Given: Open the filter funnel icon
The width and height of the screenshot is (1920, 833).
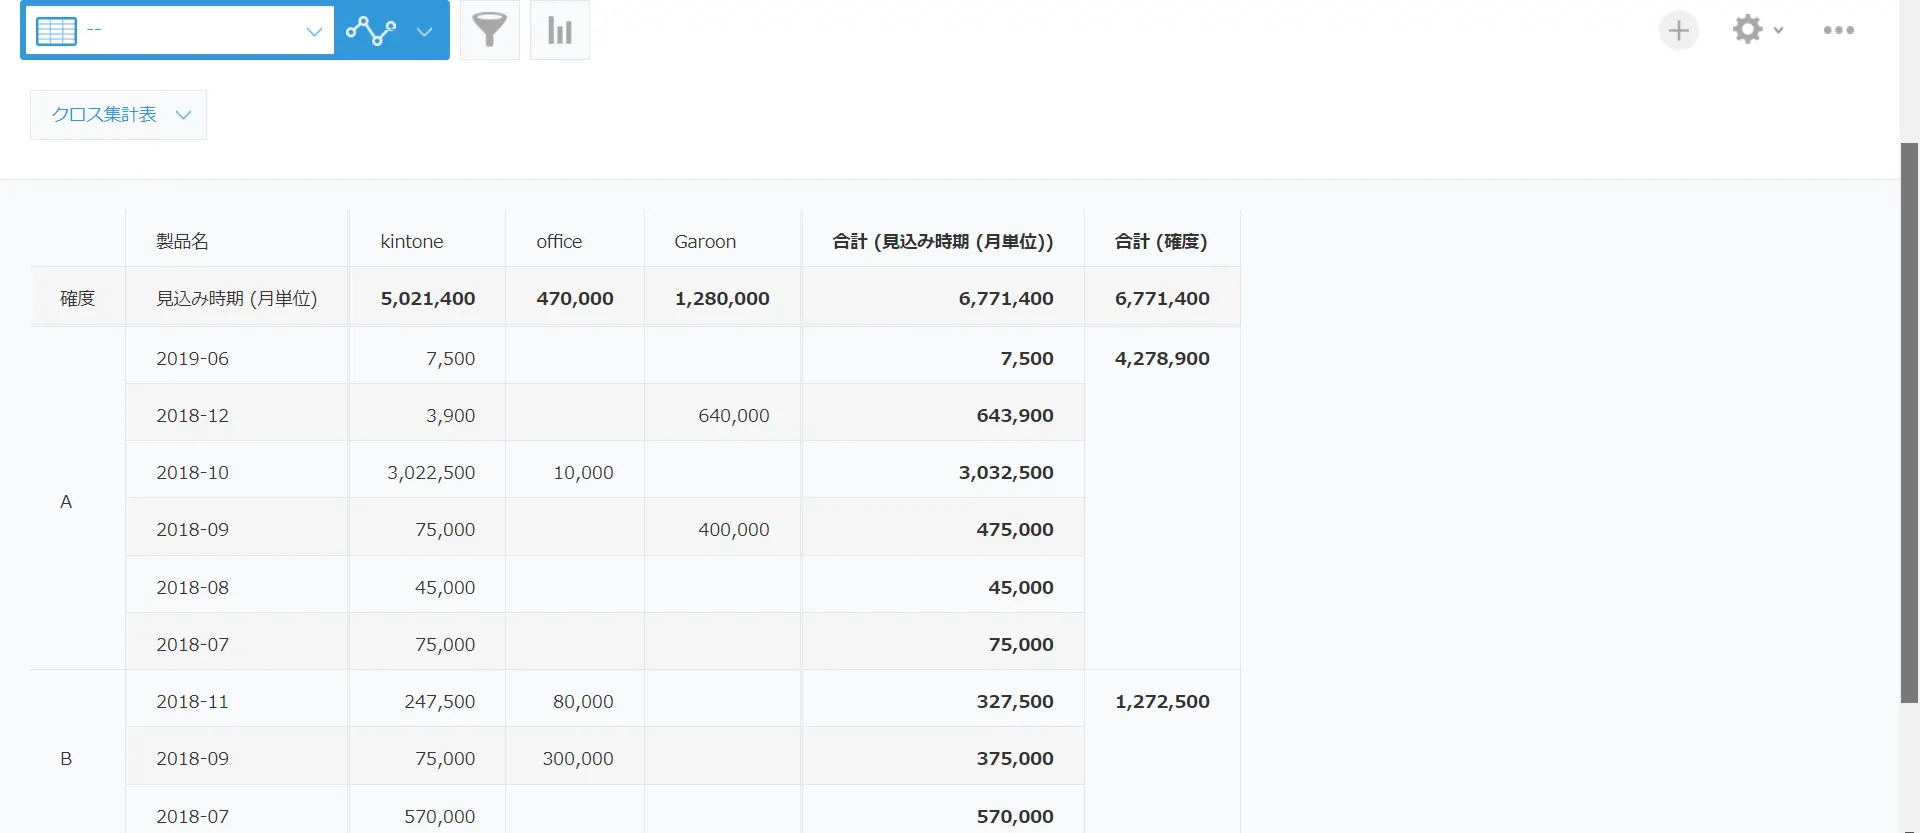Looking at the screenshot, I should [489, 30].
